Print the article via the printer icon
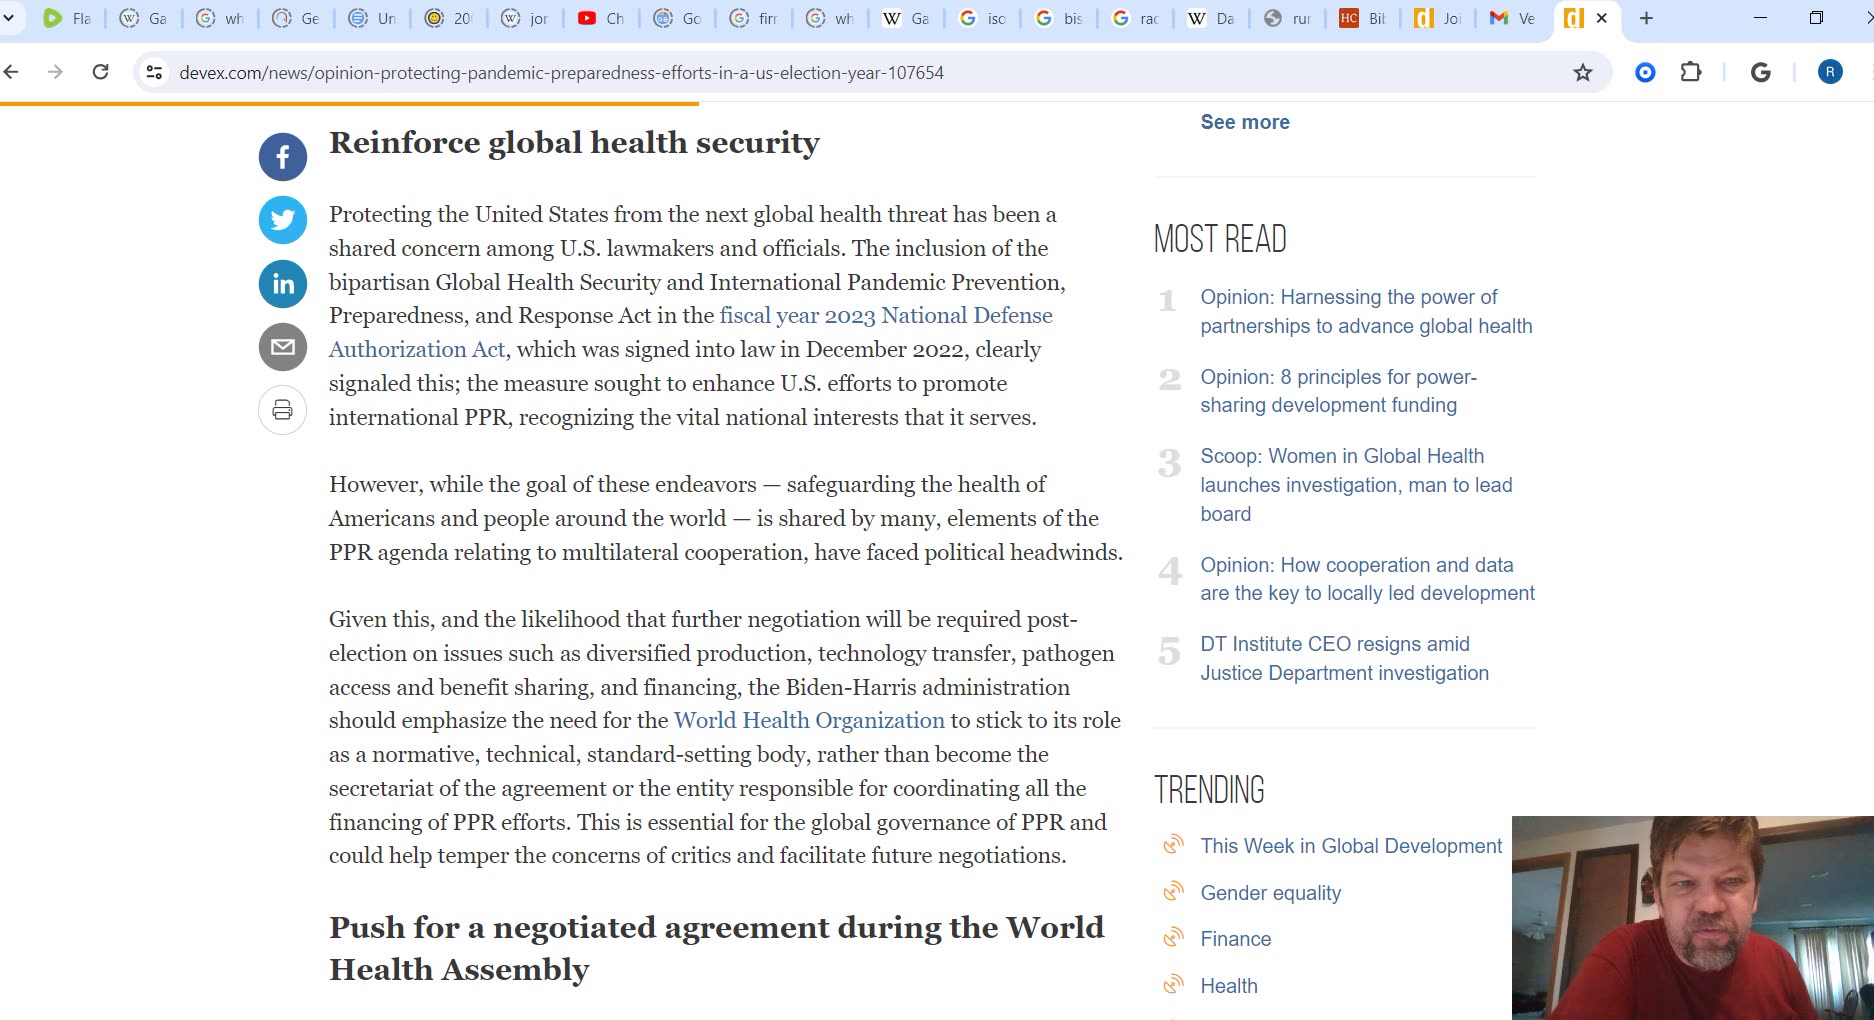Image resolution: width=1874 pixels, height=1020 pixels. tap(282, 410)
